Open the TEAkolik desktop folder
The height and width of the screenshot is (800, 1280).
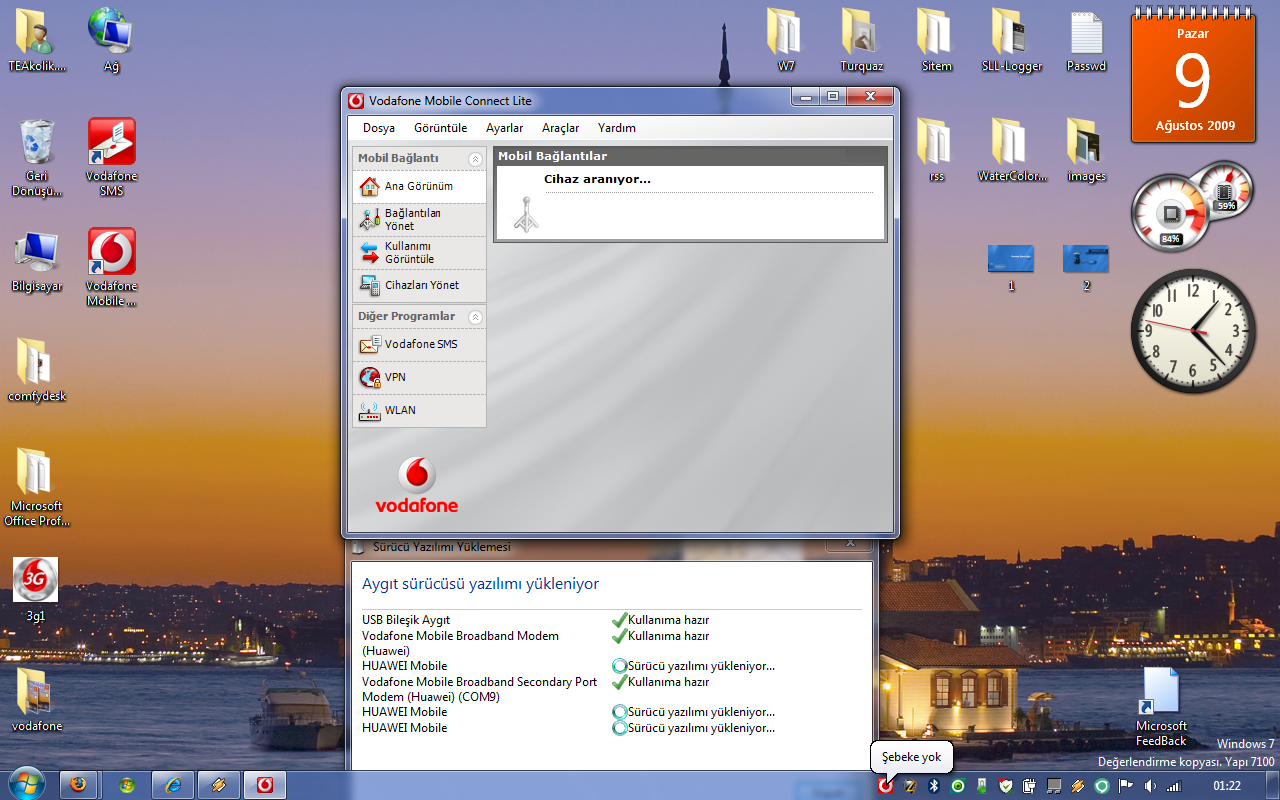[x=36, y=42]
